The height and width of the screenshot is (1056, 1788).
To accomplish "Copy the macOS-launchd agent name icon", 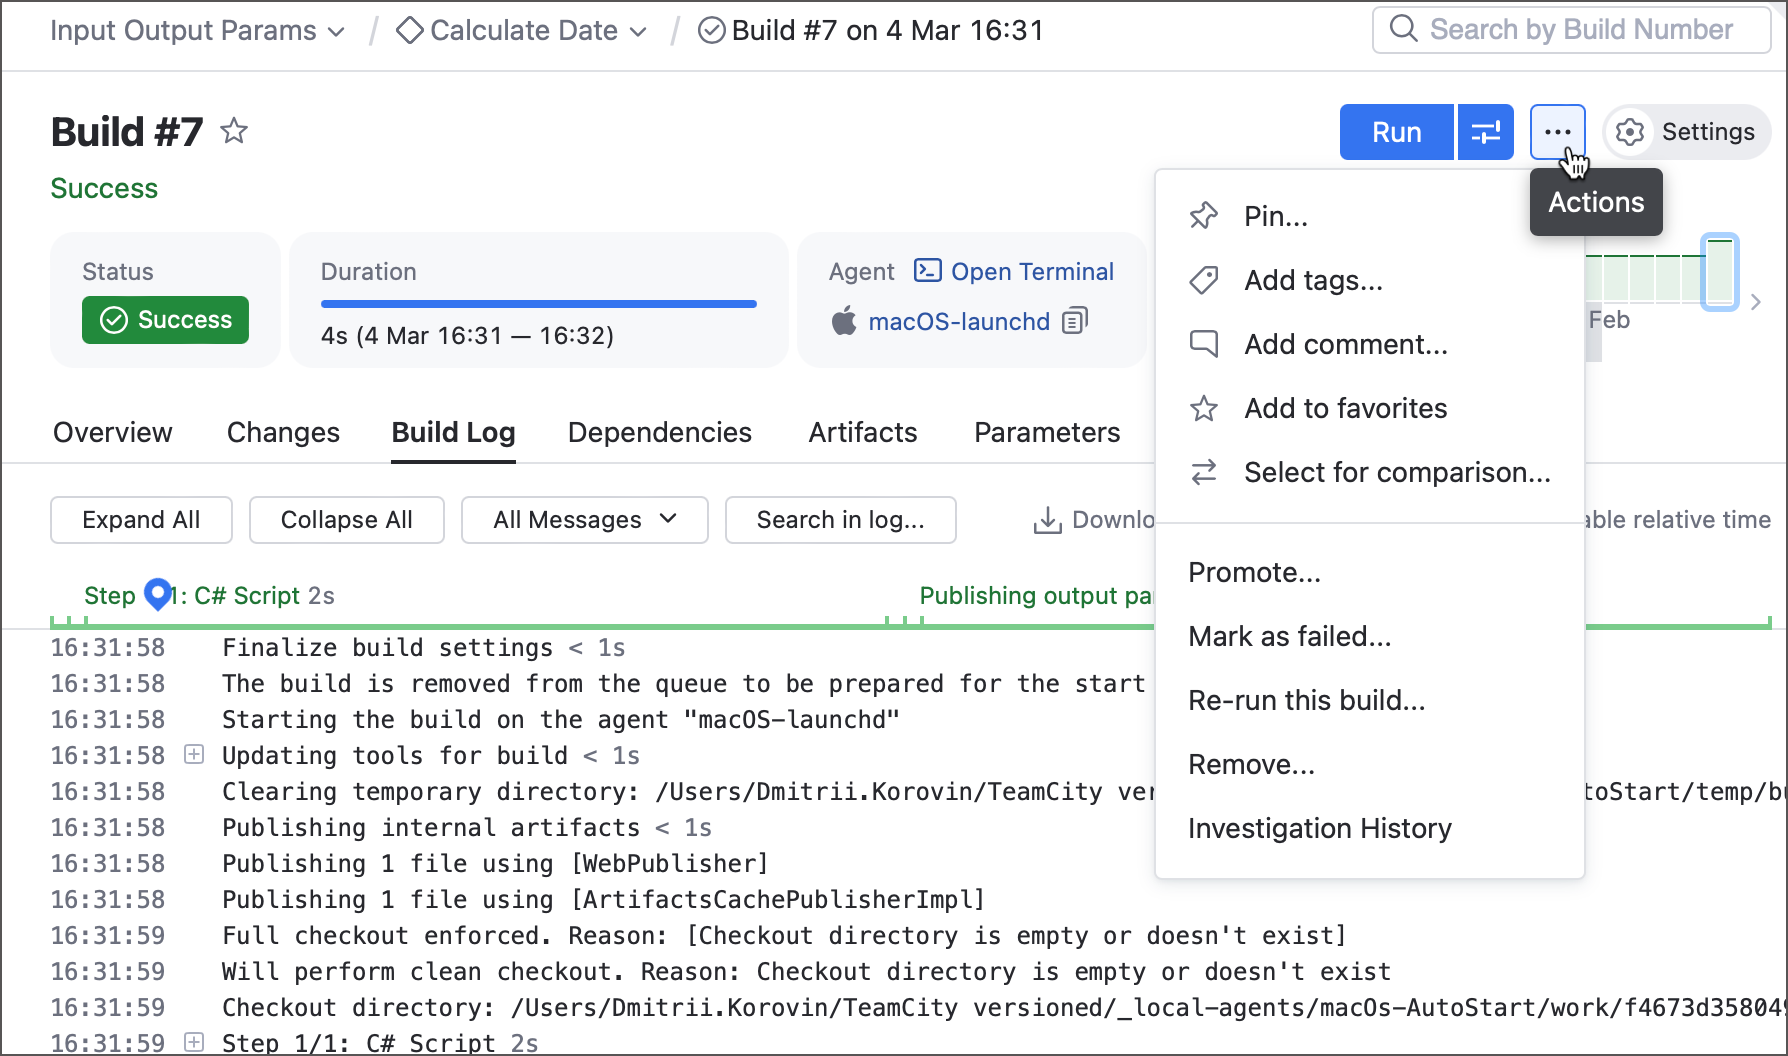I will click(1075, 321).
